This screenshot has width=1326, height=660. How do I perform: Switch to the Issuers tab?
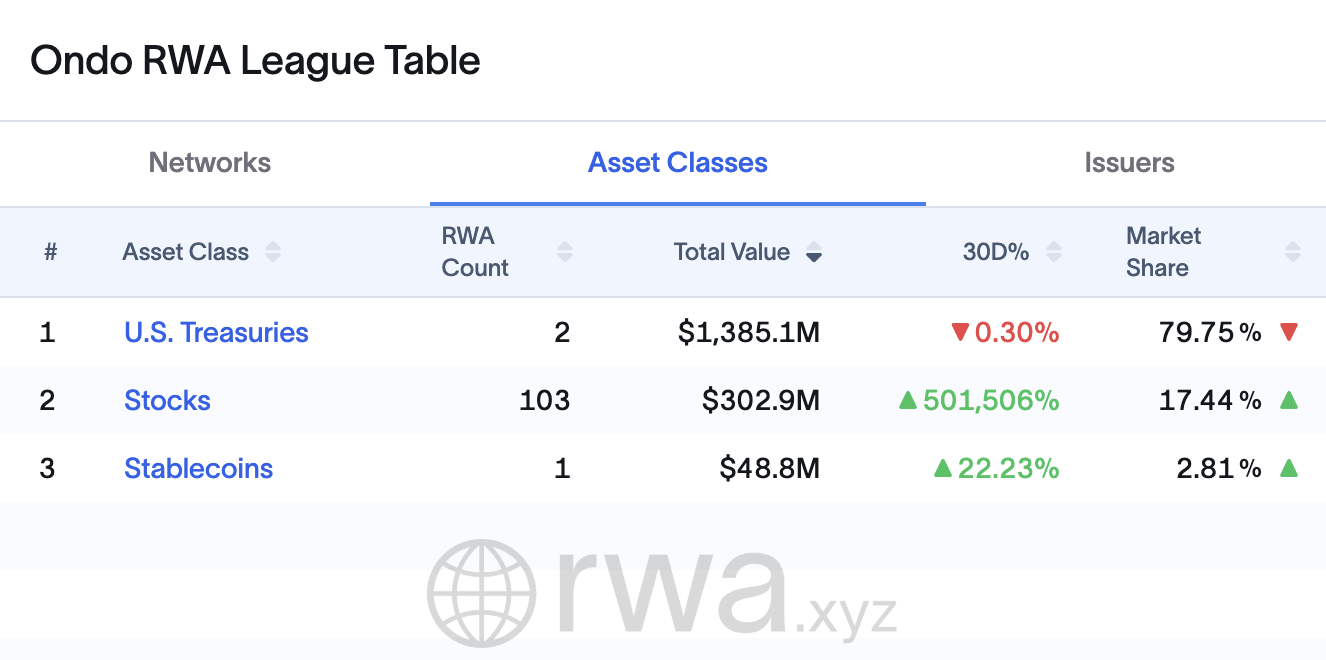pos(1129,162)
